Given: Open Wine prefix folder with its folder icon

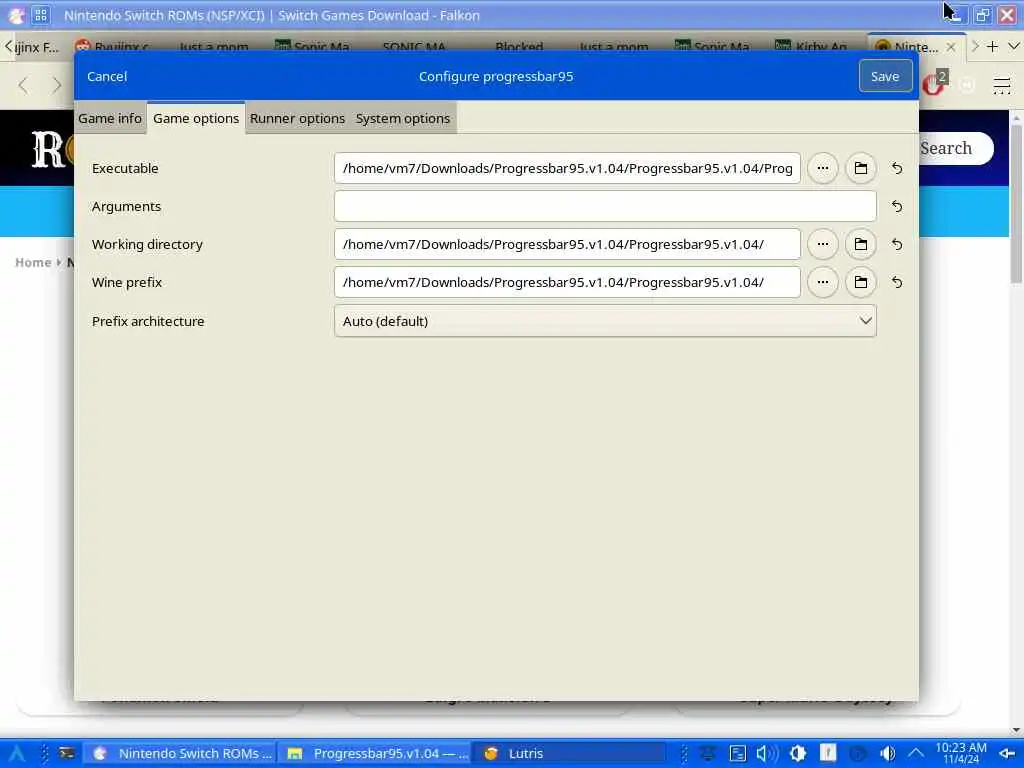Looking at the screenshot, I should (x=860, y=282).
